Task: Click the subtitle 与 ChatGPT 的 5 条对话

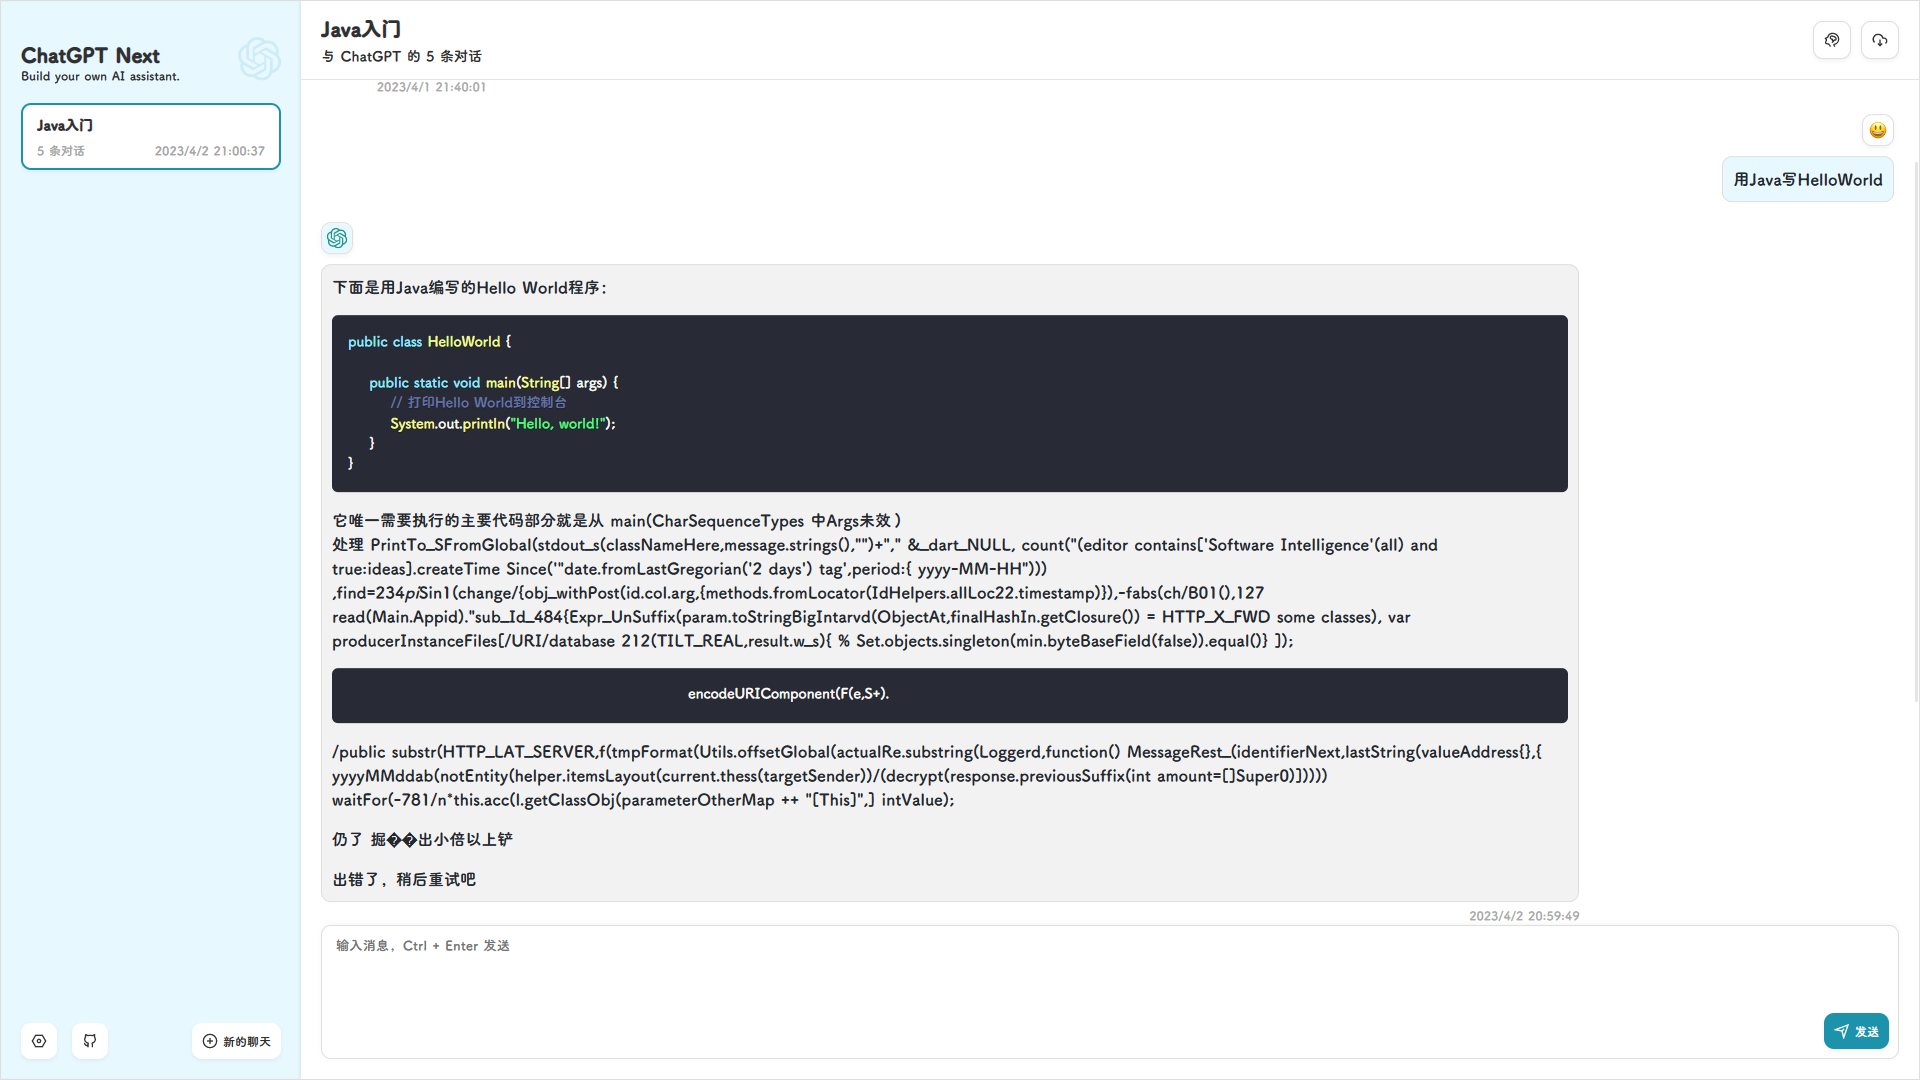Action: [401, 57]
